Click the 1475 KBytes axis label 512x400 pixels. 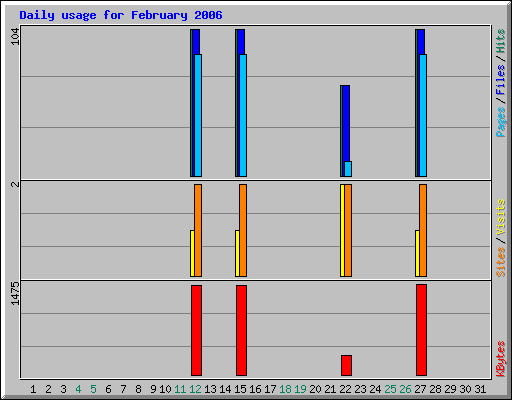tap(15, 294)
